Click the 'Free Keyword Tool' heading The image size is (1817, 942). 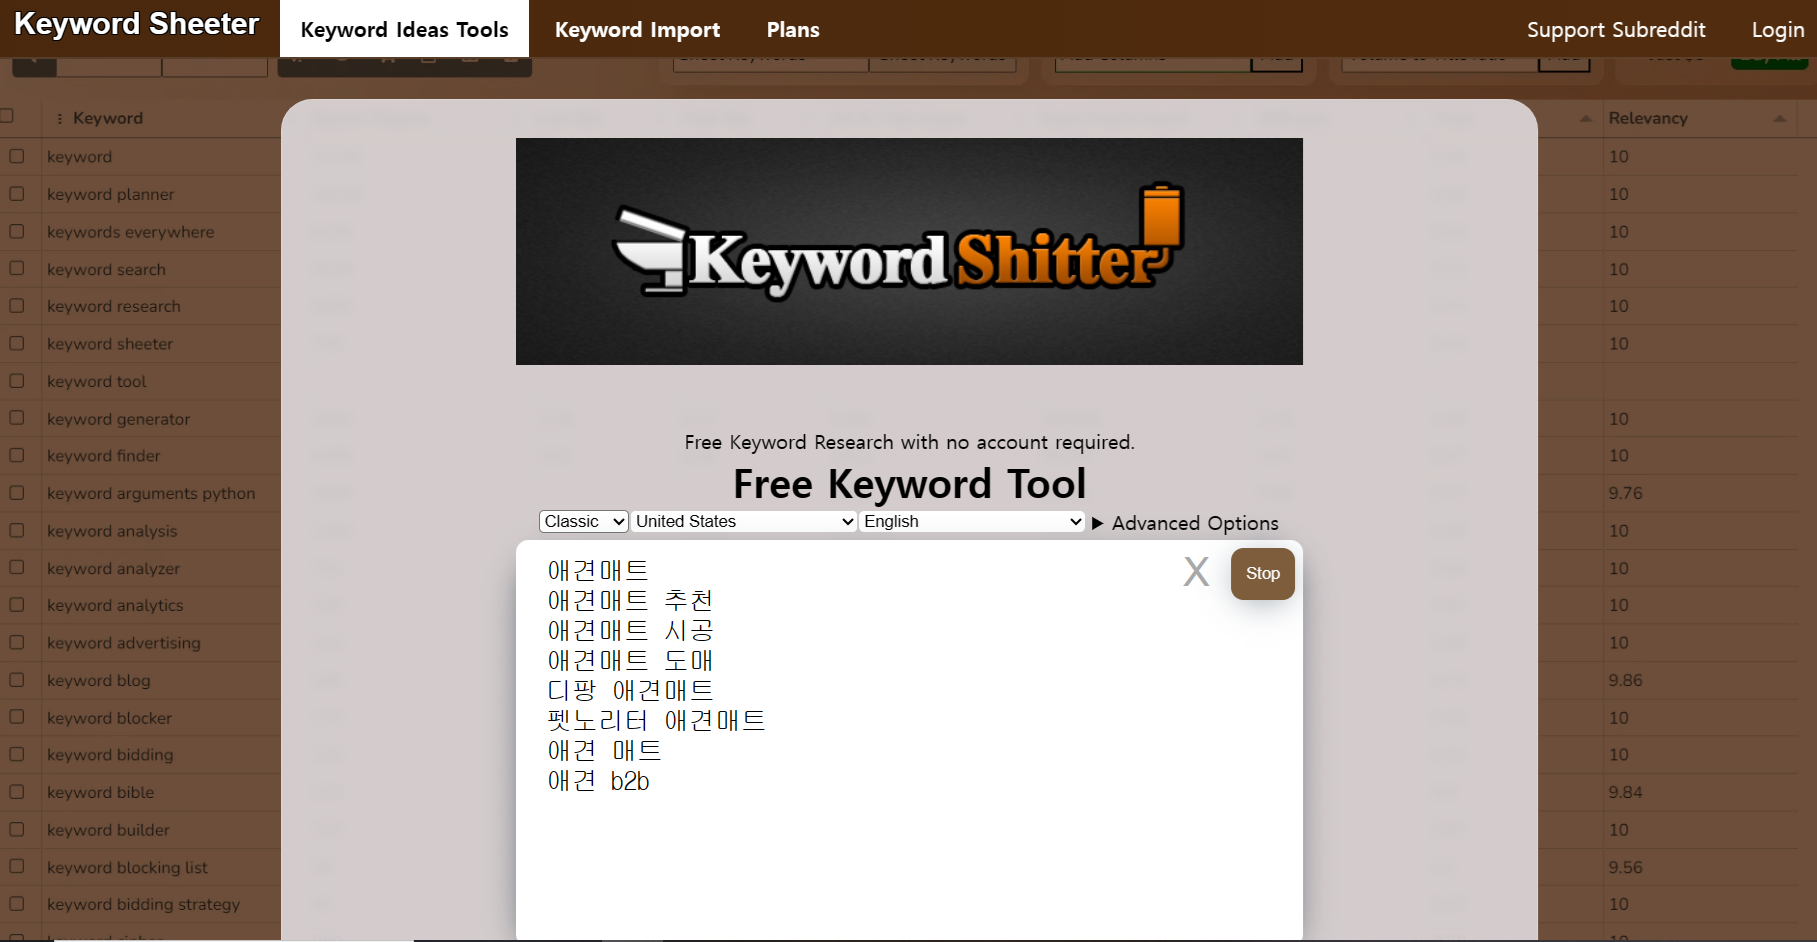909,484
